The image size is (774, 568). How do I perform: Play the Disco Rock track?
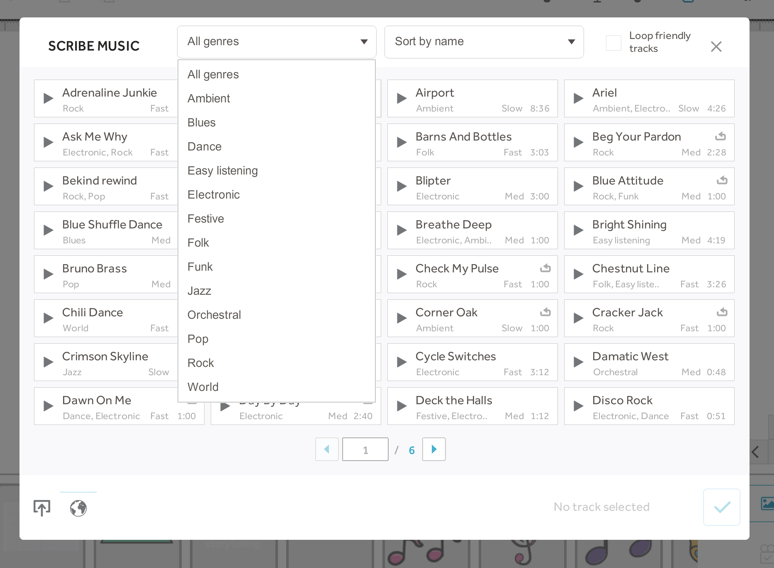click(x=578, y=406)
